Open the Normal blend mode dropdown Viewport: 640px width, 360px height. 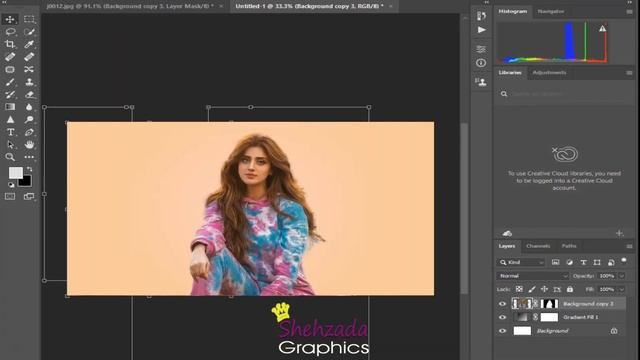coord(533,276)
